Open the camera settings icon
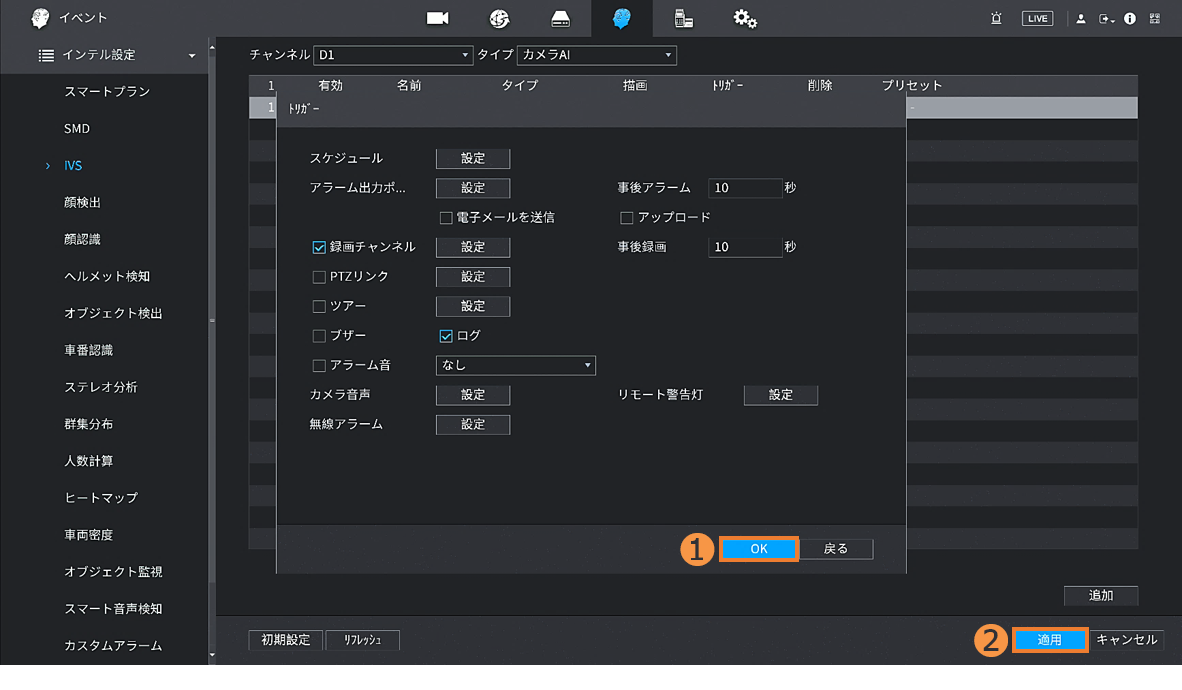 pyautogui.click(x=437, y=18)
